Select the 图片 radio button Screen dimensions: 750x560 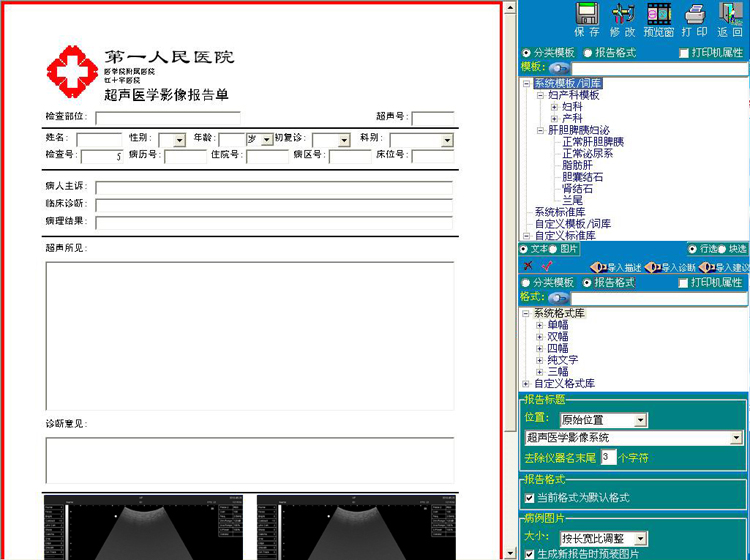(554, 248)
